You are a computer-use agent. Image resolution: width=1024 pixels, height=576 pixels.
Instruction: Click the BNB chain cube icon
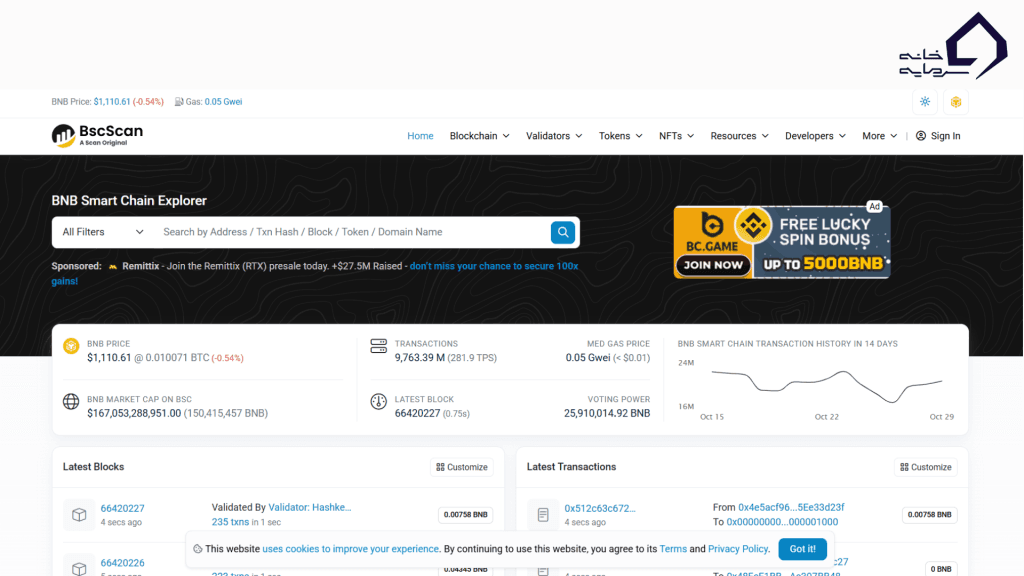click(956, 102)
